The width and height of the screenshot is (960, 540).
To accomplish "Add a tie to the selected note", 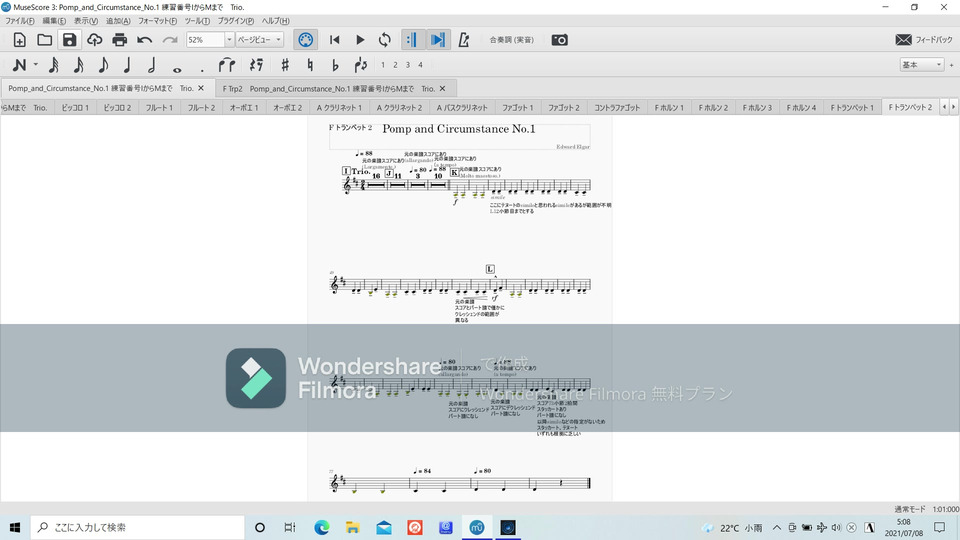I will click(x=227, y=65).
